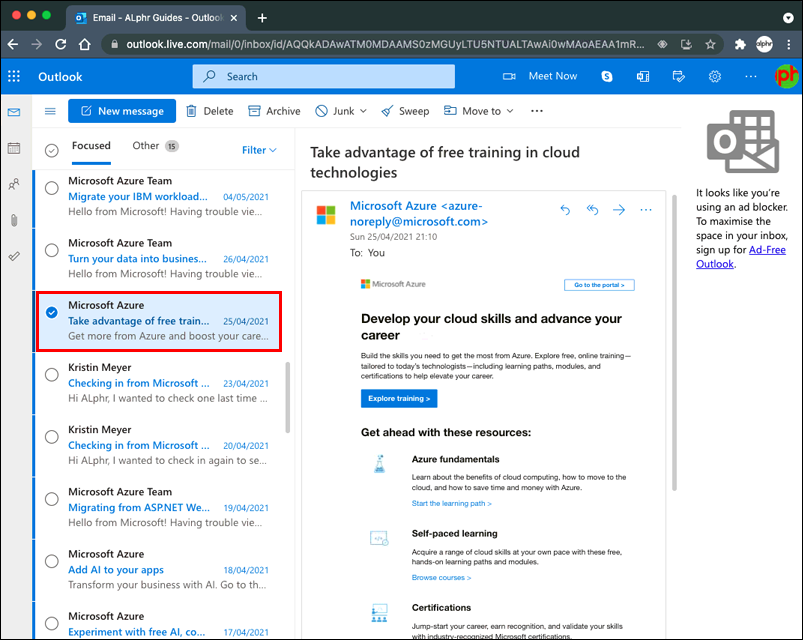Expand the Filter dropdown

259,150
